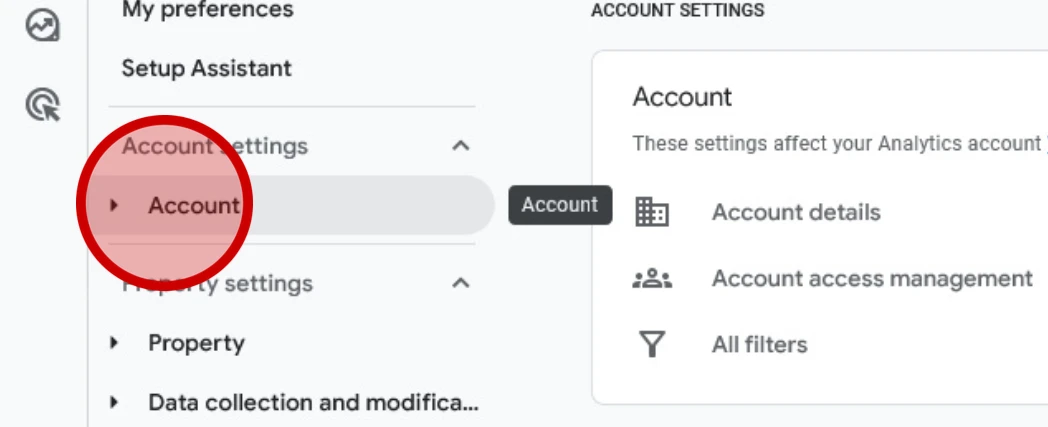1048x427 pixels.
Task: Open Account access management link
Action: point(872,278)
